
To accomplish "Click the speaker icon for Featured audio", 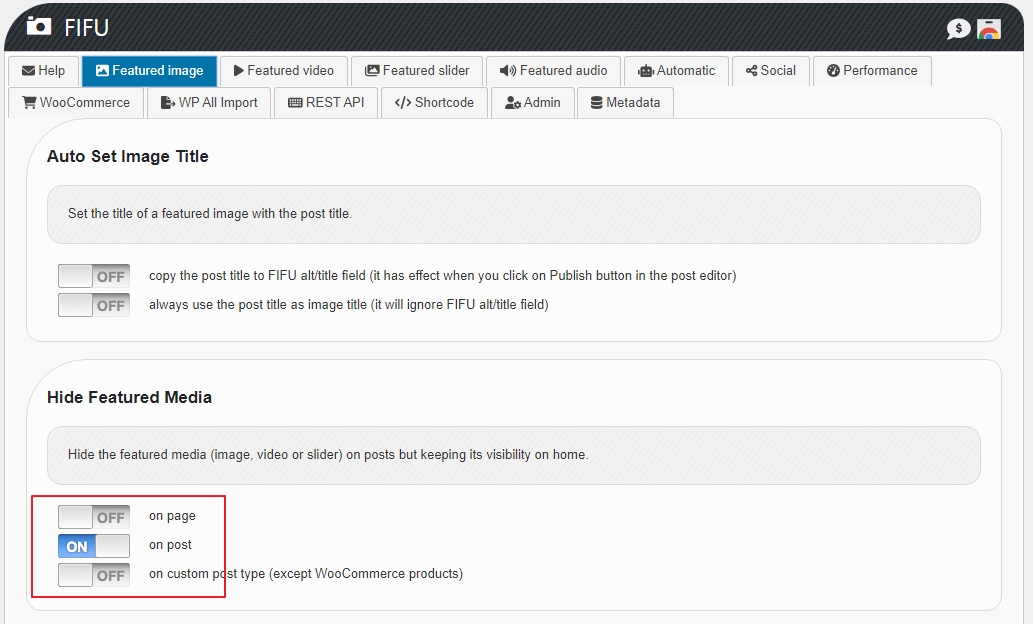I will click(x=507, y=71).
